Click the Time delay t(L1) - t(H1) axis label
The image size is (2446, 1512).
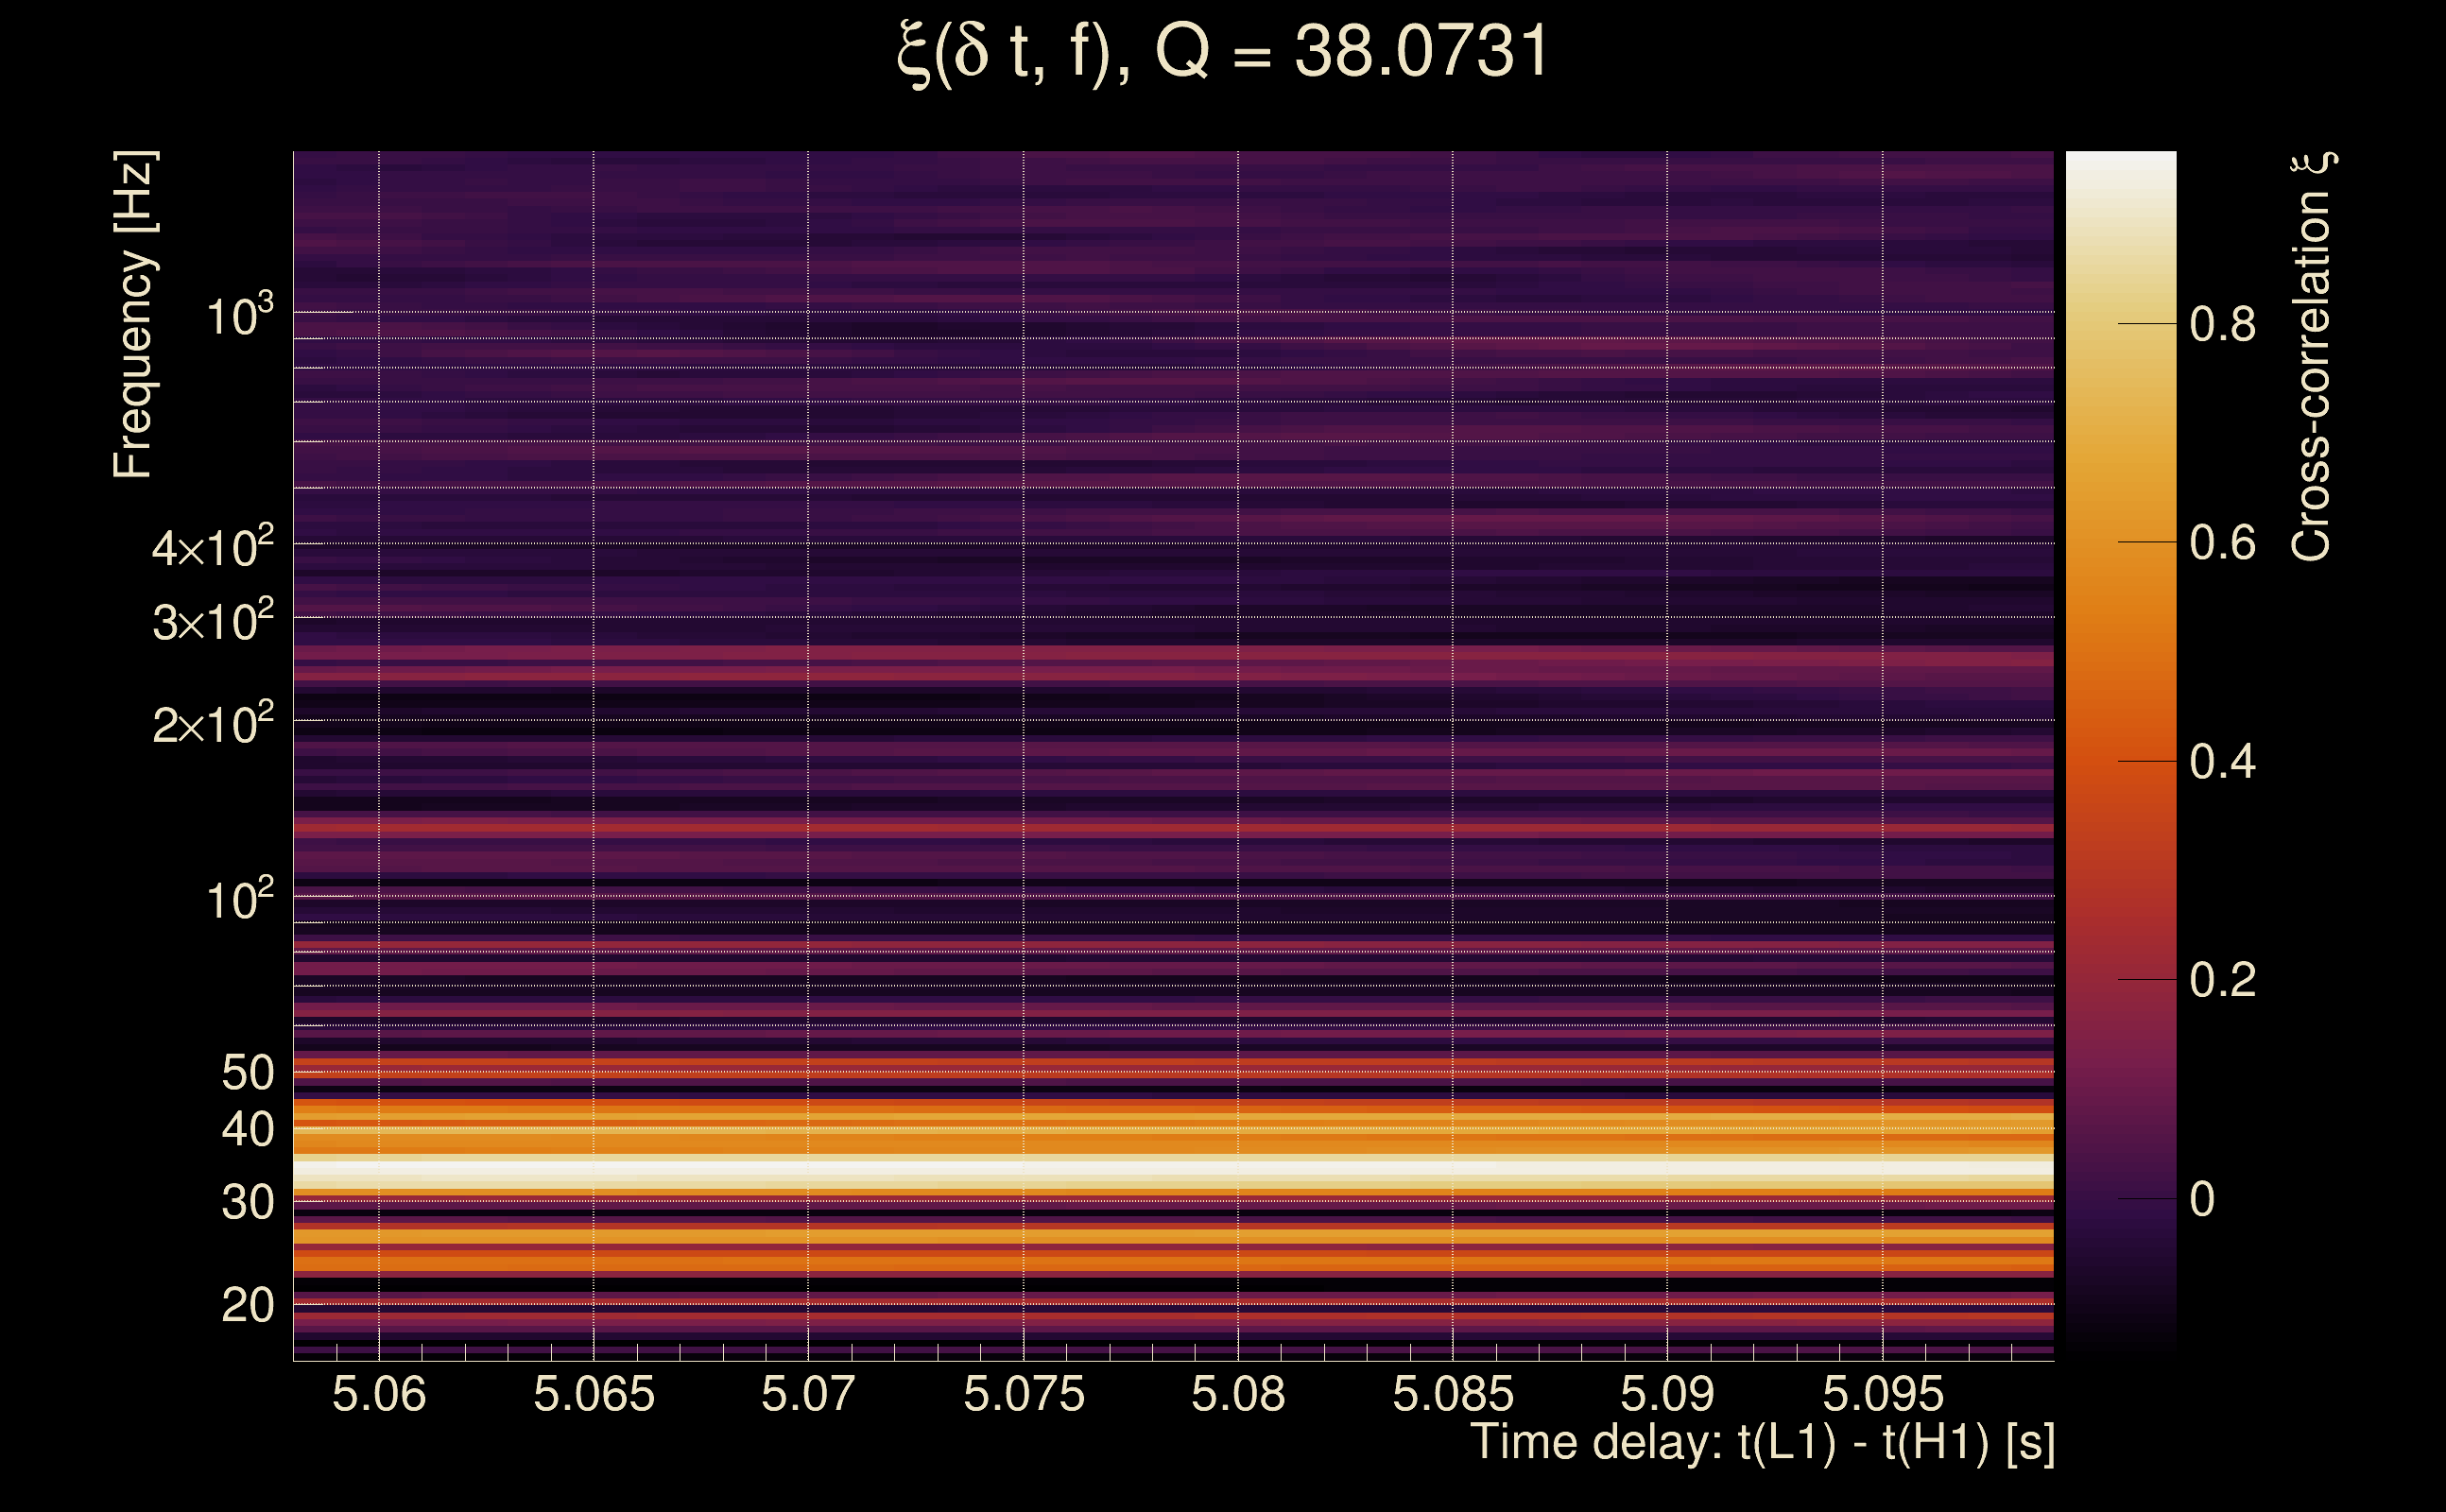(x=1762, y=1443)
